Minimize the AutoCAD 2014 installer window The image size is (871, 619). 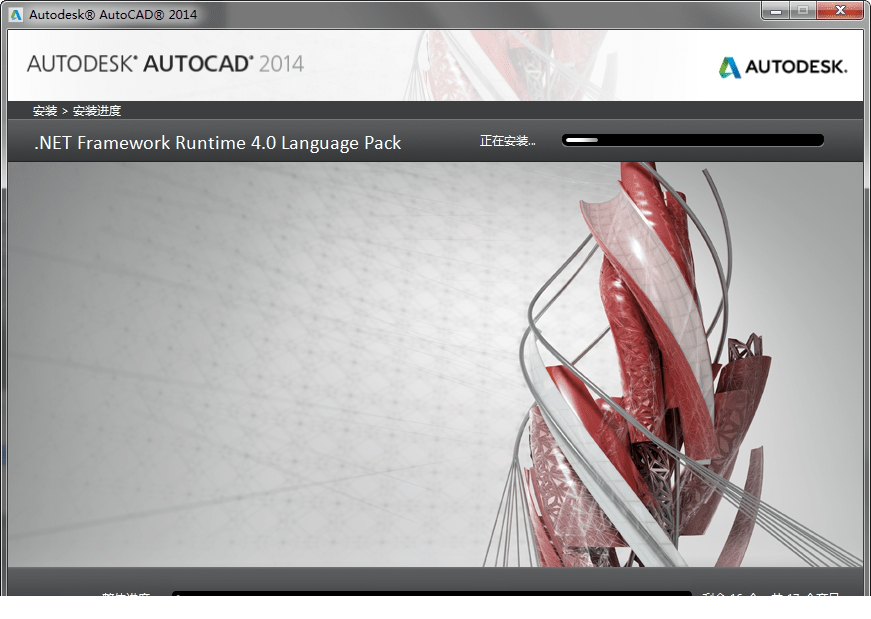776,11
